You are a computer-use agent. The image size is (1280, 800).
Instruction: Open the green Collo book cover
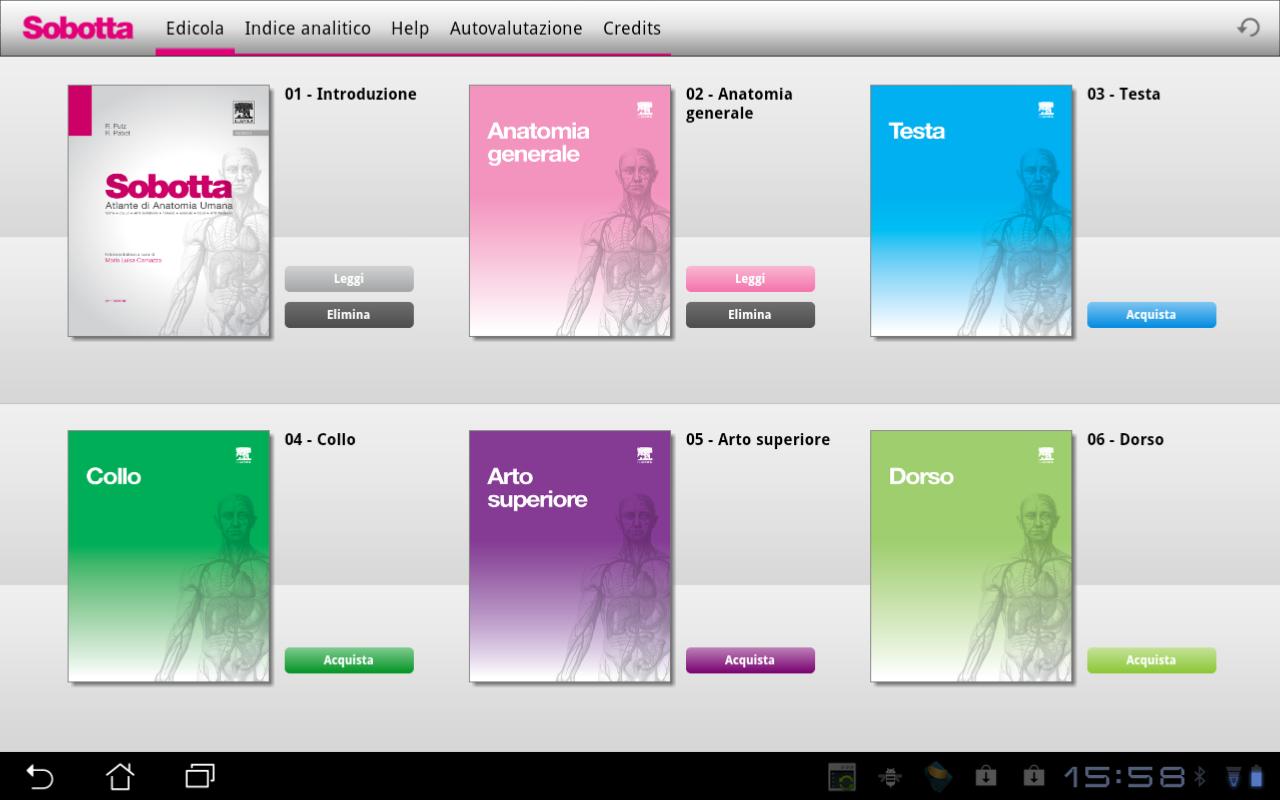[169, 556]
